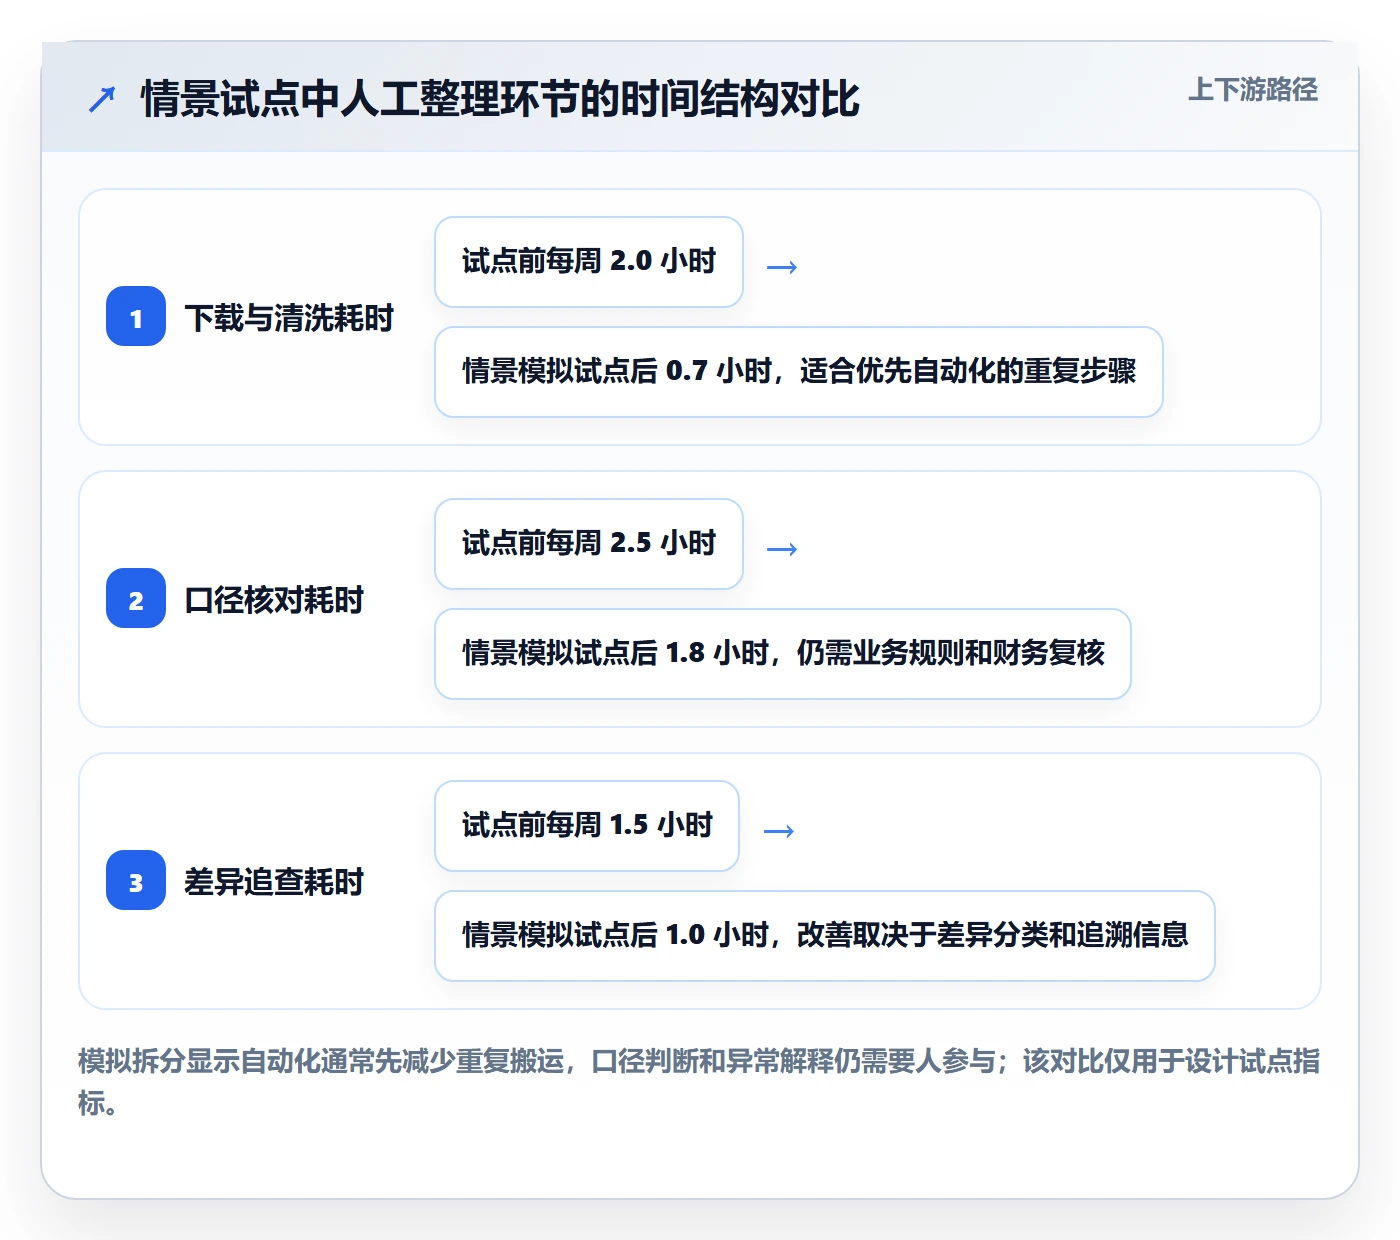This screenshot has height=1240, width=1400.
Task: Select the 口径核对耗时 row label
Action: (x=274, y=600)
